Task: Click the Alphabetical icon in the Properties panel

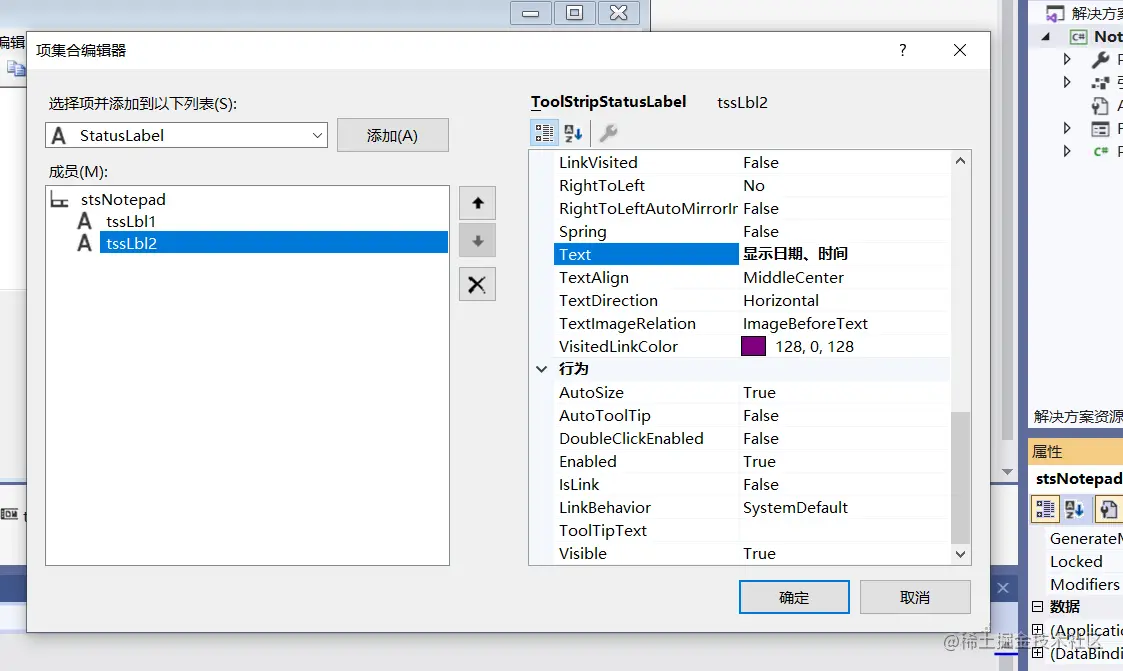Action: point(1074,509)
